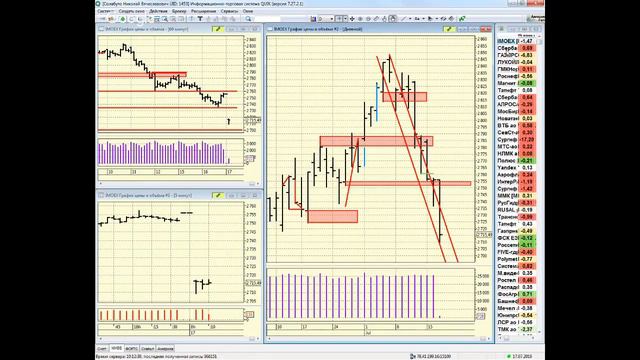Open the Сервисы menu
Screen dimensions: 640x360
(229, 11)
